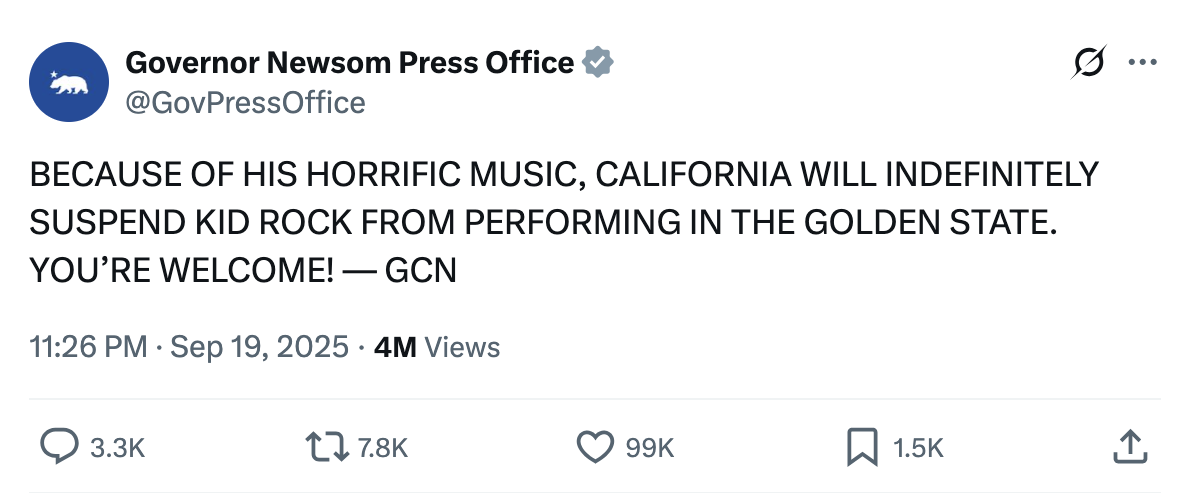The height and width of the screenshot is (493, 1182).
Task: Click the 3.3K replies count
Action: tap(118, 449)
